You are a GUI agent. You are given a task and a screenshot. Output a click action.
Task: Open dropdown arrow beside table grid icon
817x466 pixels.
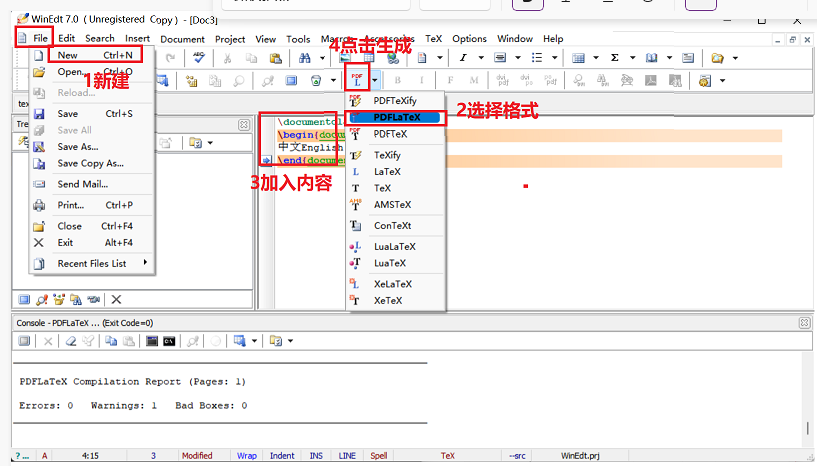[x=596, y=58]
